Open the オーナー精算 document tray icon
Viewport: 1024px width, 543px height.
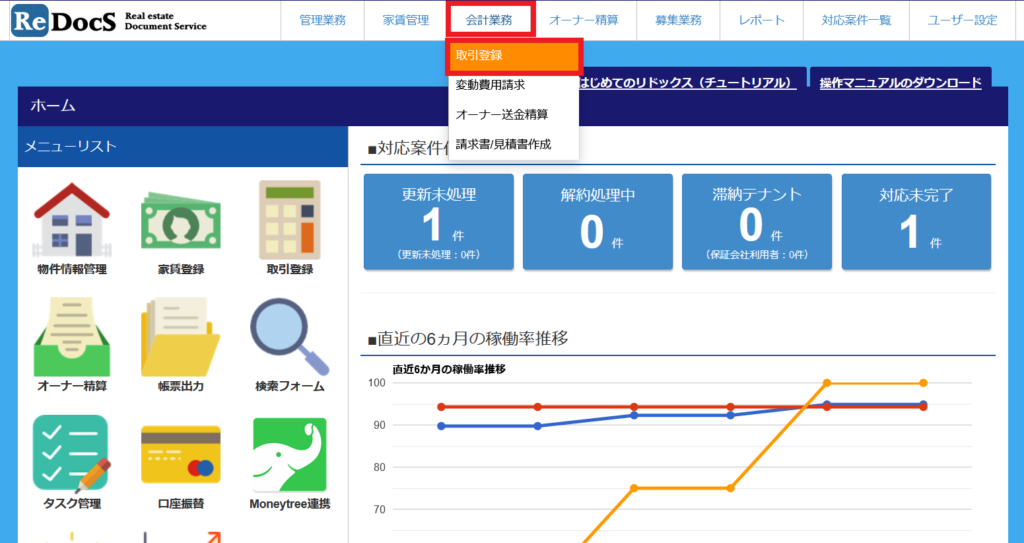tap(72, 337)
